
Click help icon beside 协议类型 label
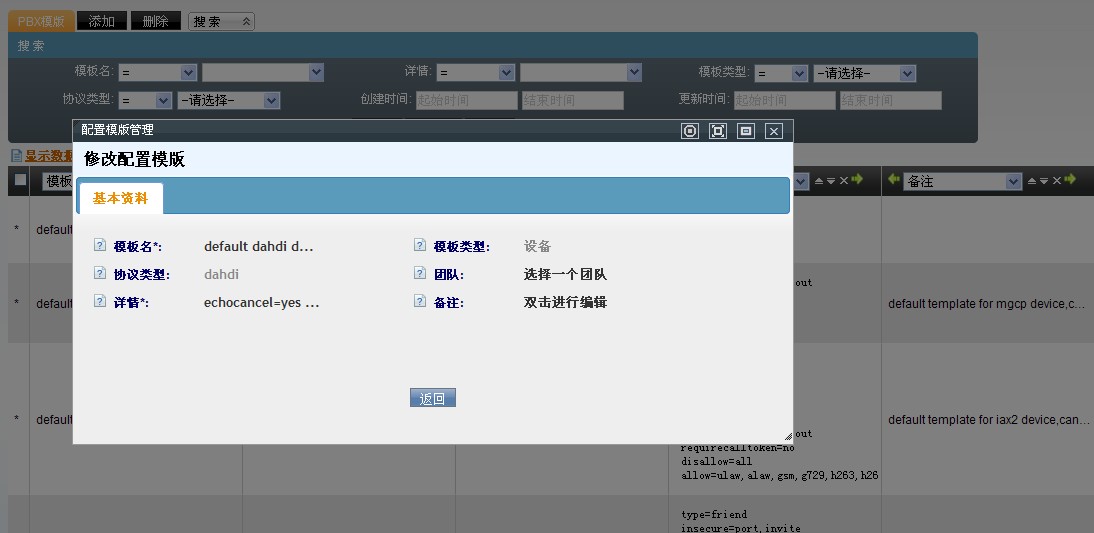(x=99, y=274)
